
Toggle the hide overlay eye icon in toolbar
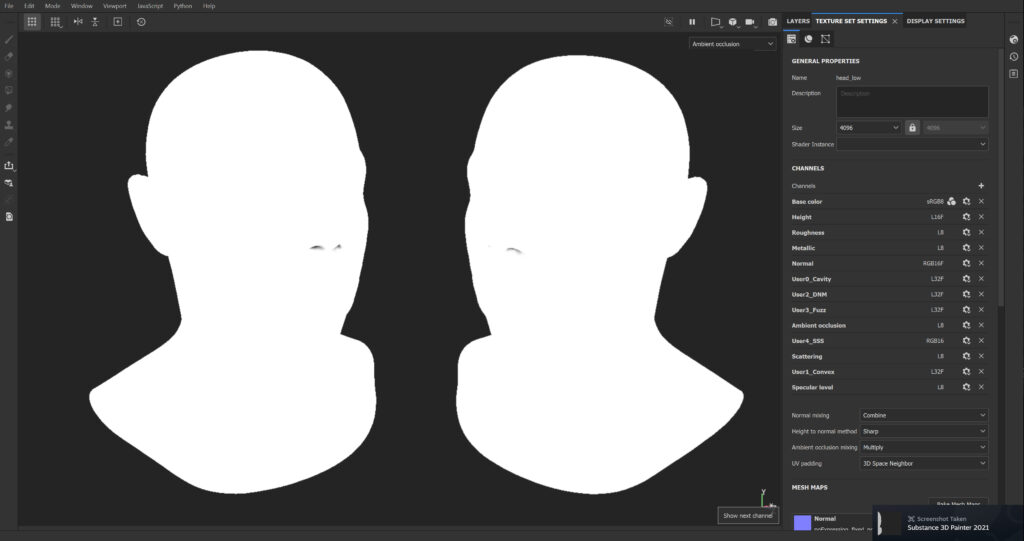pyautogui.click(x=668, y=22)
